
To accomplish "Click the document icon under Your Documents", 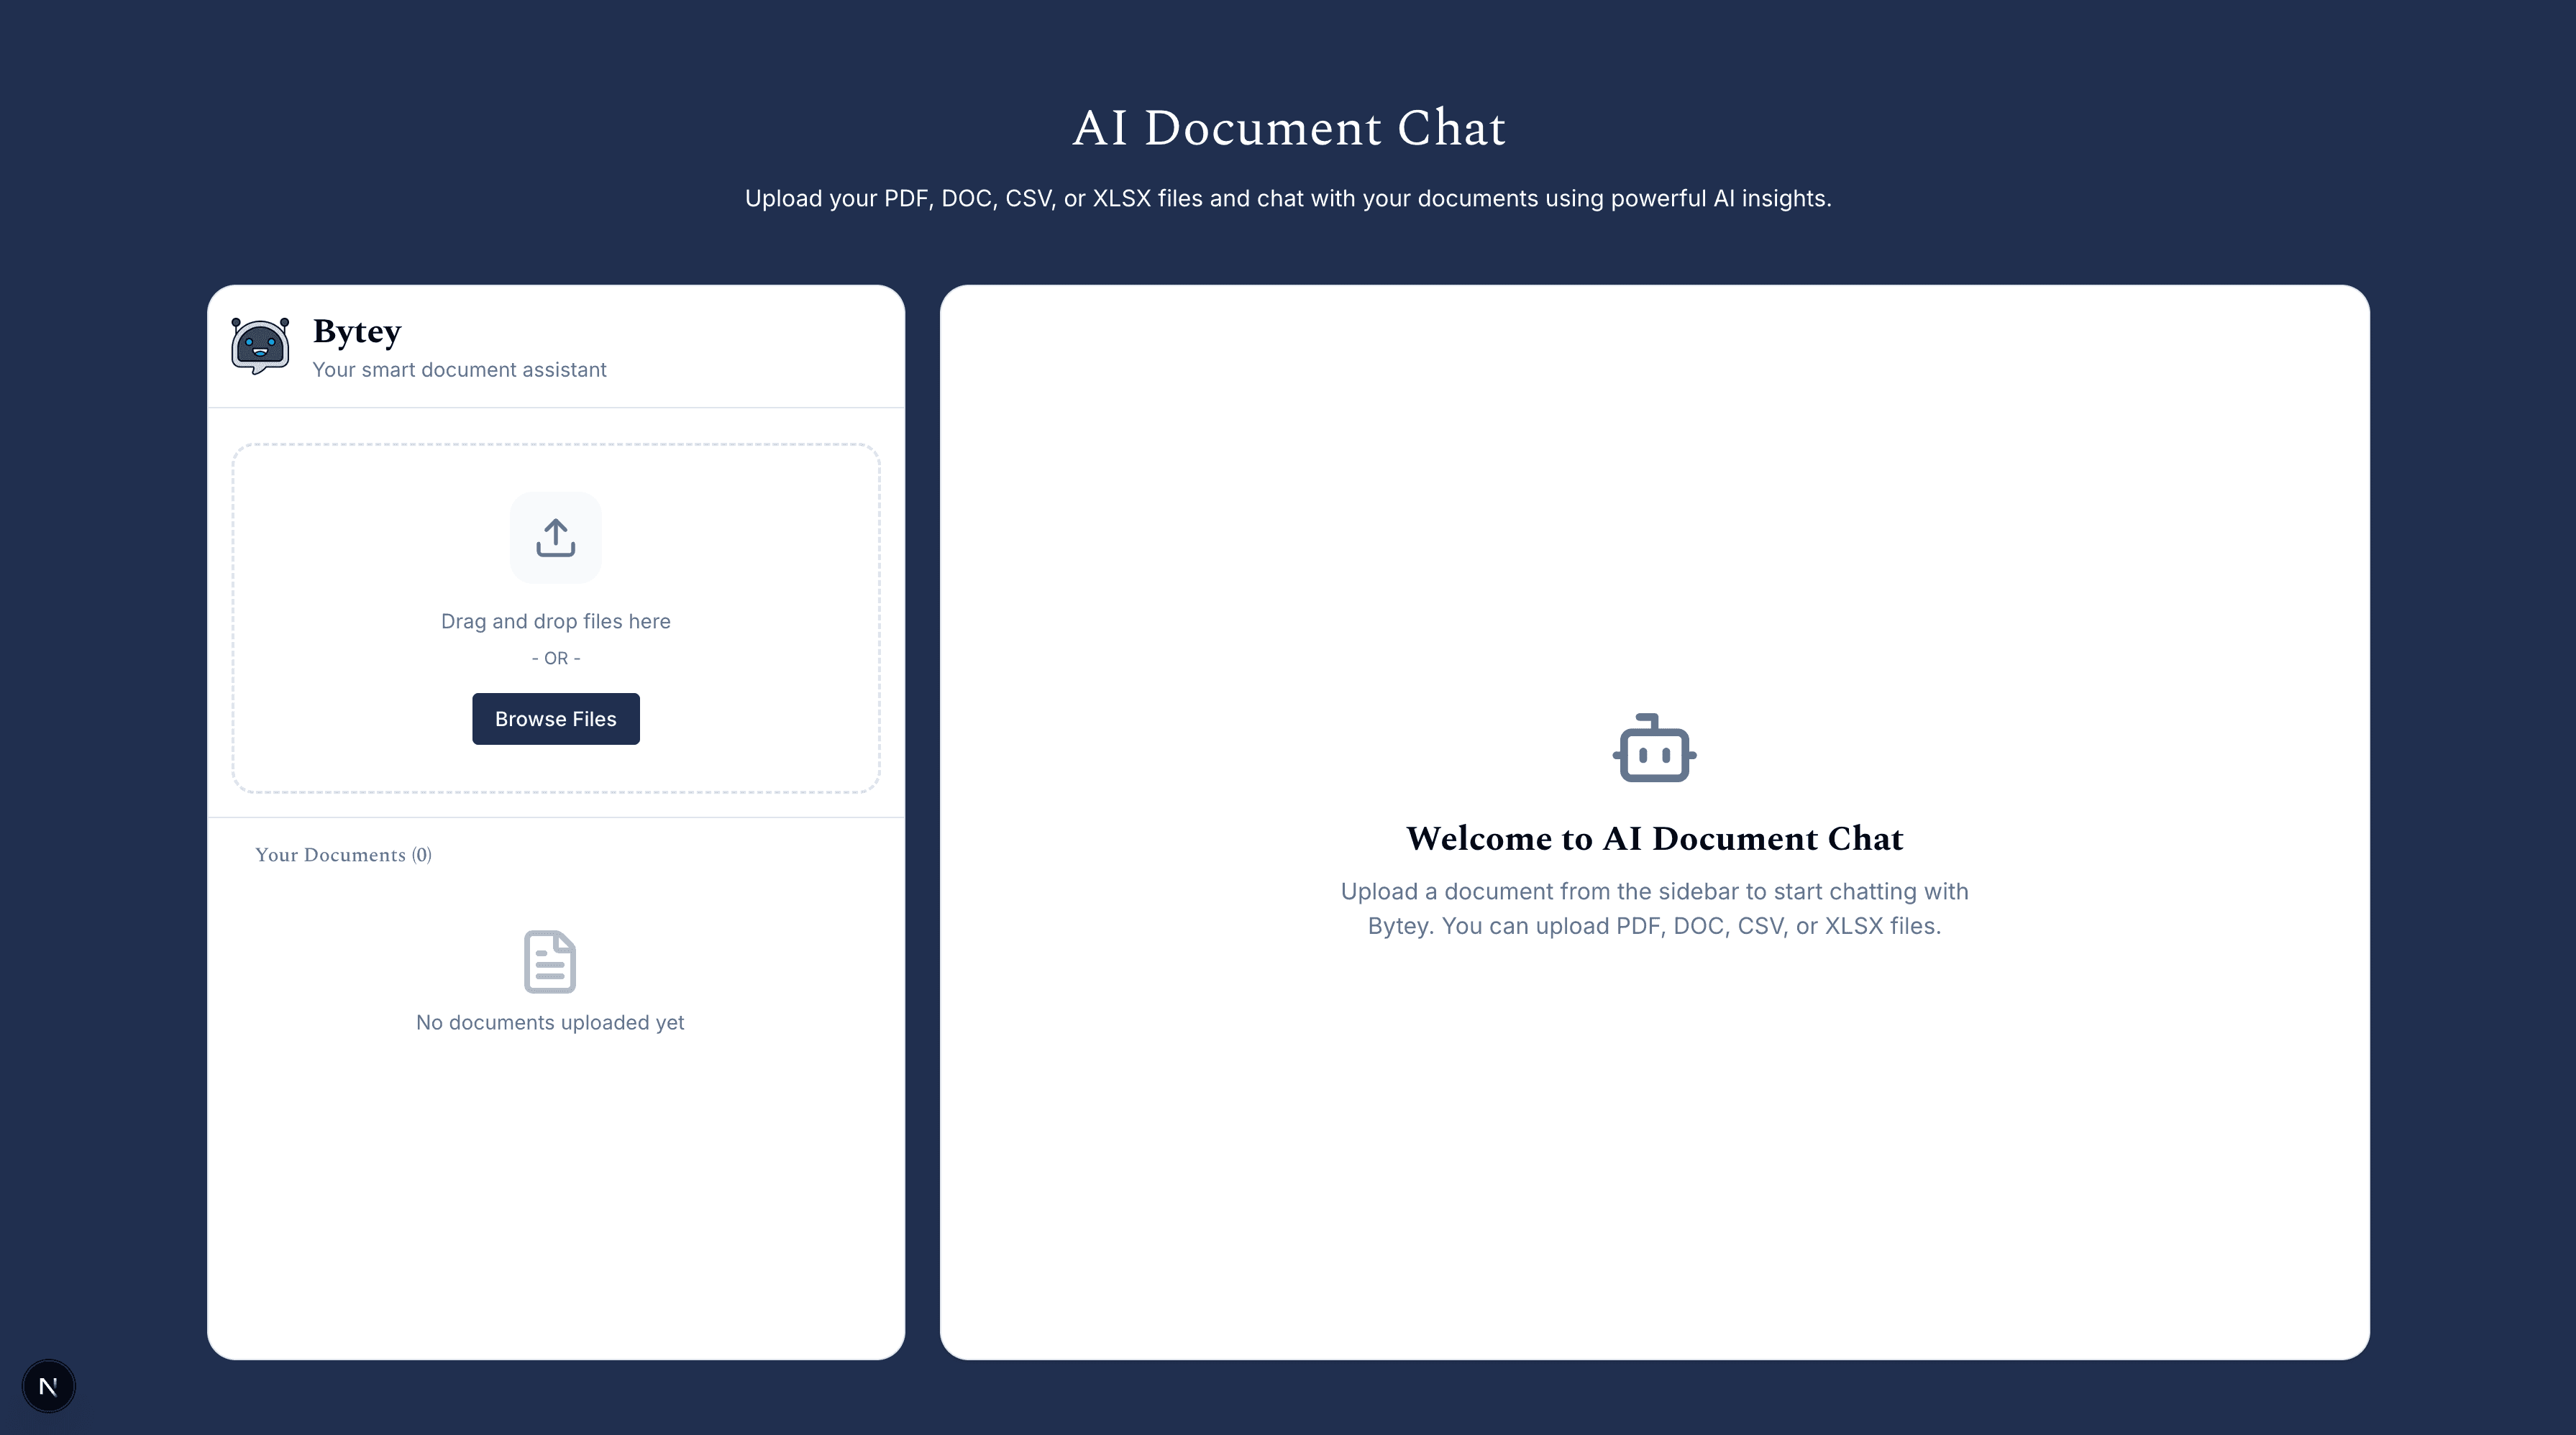I will [549, 961].
